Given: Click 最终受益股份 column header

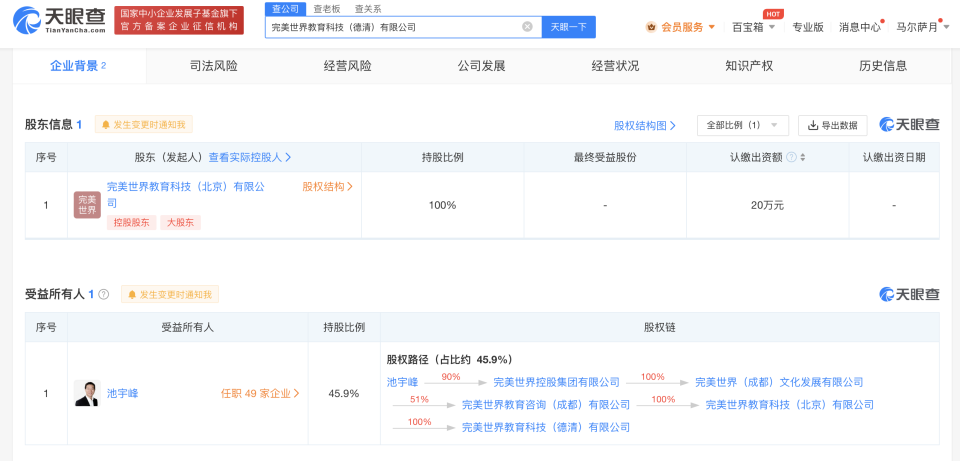Looking at the screenshot, I should 605,157.
